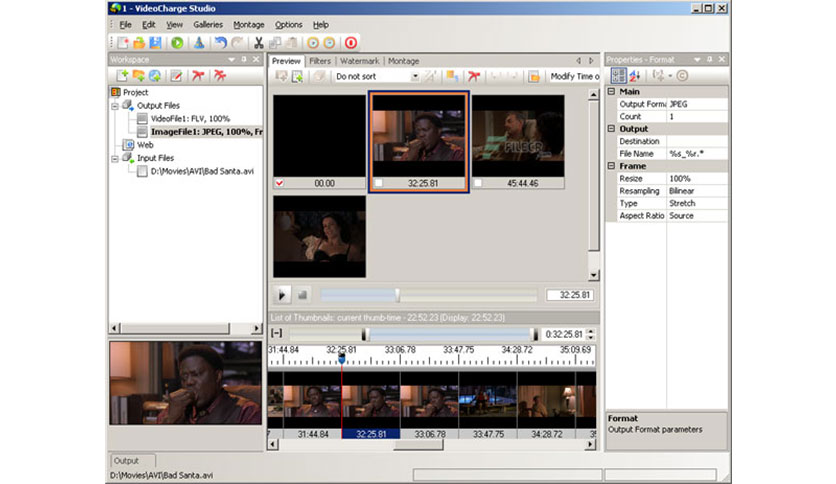The image size is (836, 484).
Task: Click the New project icon in main toolbar
Action: pos(123,43)
